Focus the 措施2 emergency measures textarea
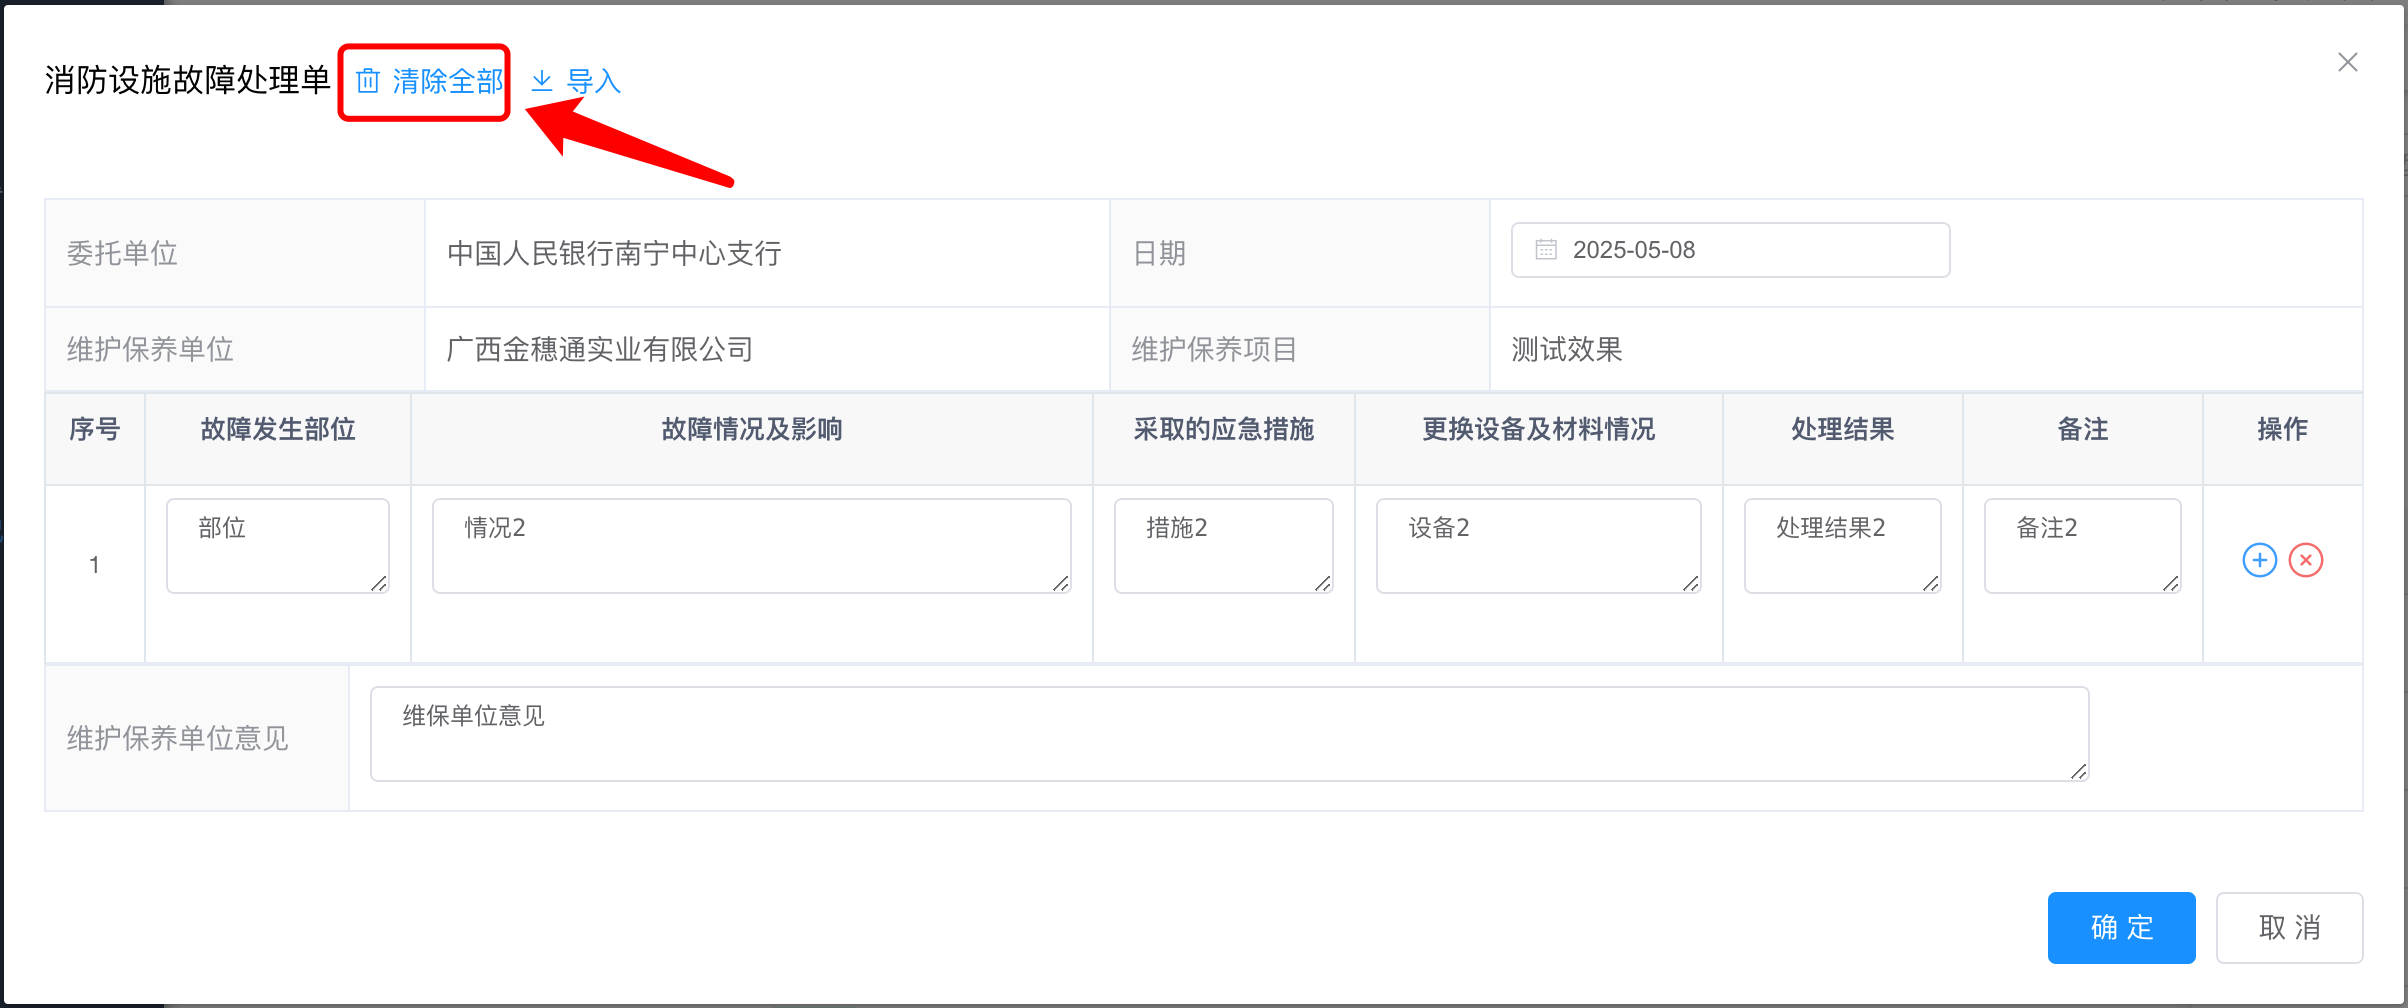2408x1008 pixels. click(x=1224, y=546)
